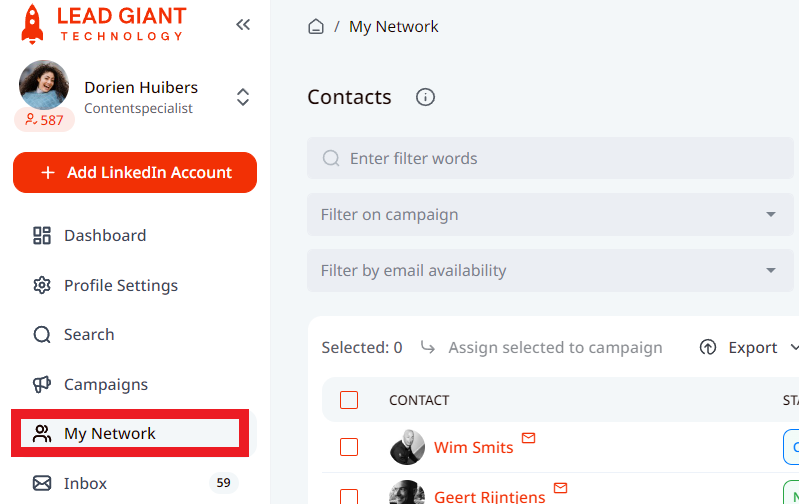Toggle the select-all checkbox in CONTACT header
This screenshot has height=504, width=799.
click(x=349, y=400)
